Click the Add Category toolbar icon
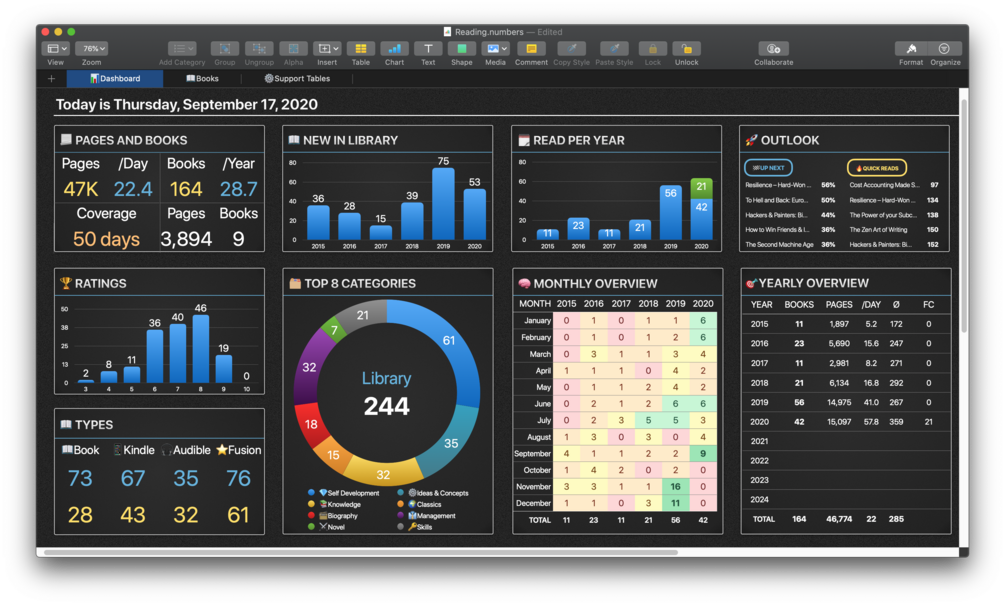This screenshot has width=1005, height=605. [x=181, y=49]
